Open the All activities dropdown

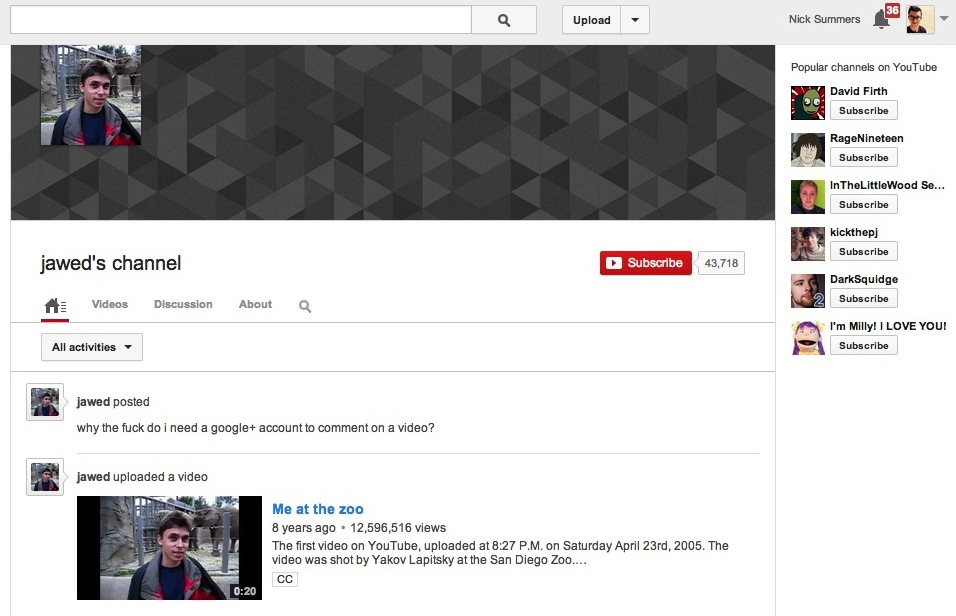tap(92, 347)
